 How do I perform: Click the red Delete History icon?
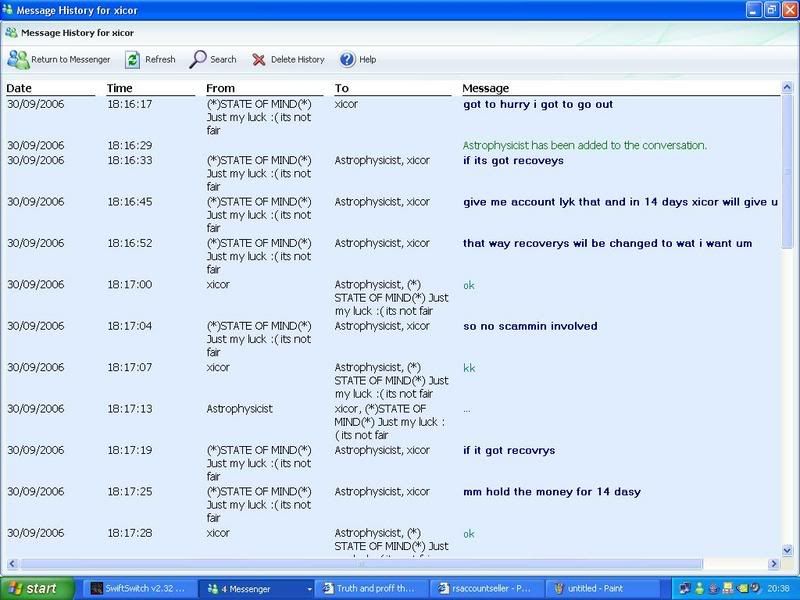click(259, 59)
